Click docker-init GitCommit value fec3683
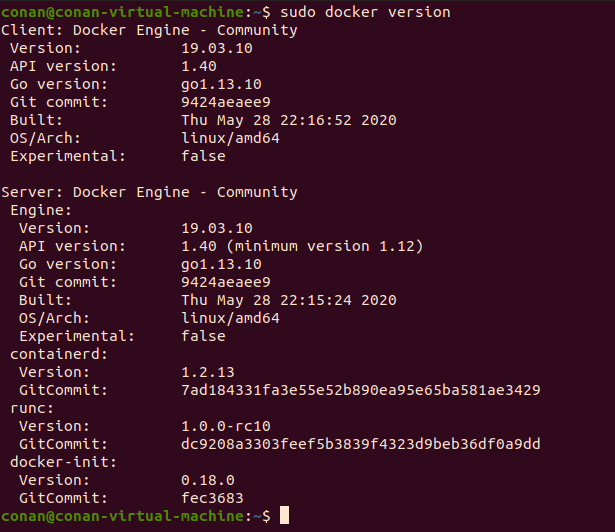 pos(212,498)
